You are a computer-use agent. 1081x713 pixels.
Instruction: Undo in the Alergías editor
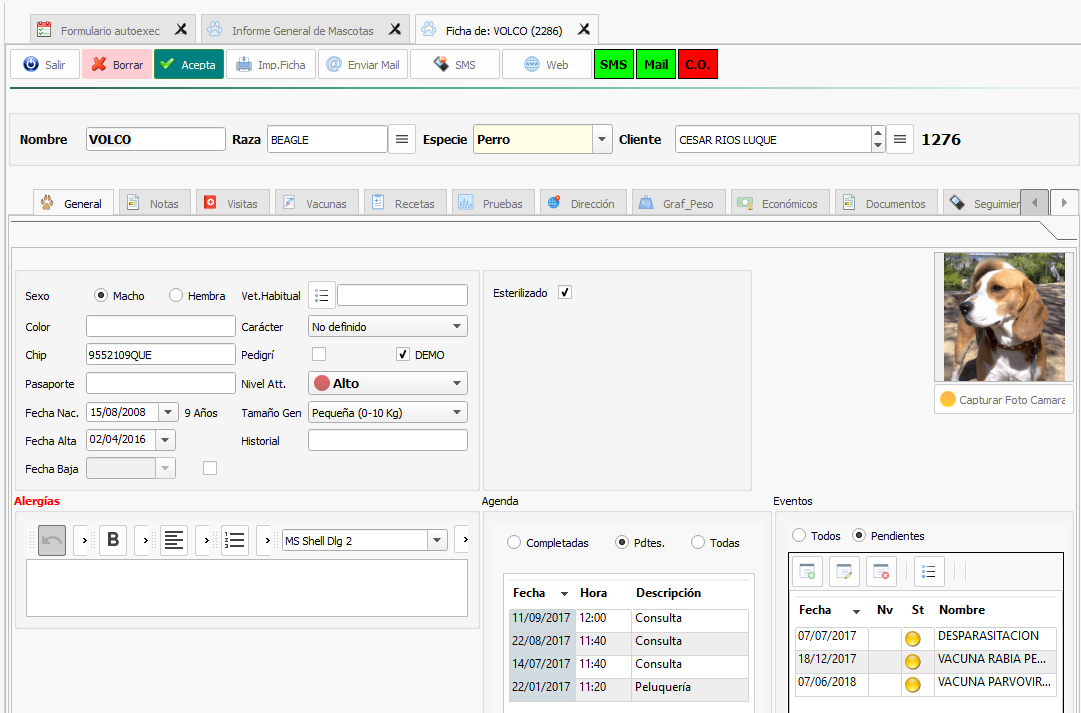(x=52, y=541)
